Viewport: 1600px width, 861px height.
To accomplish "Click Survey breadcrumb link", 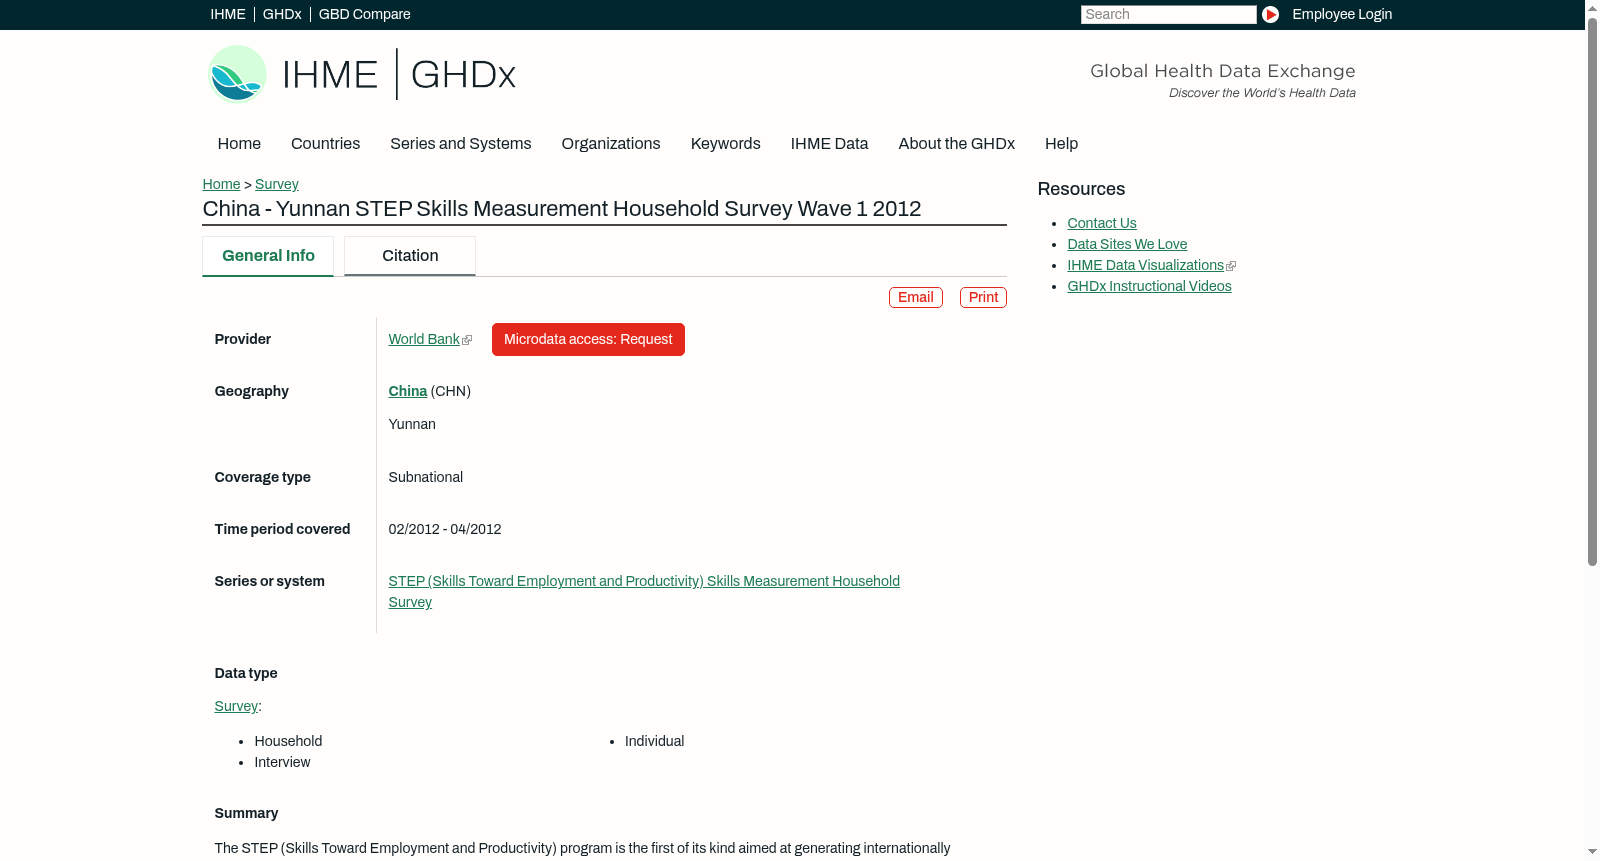I will click(277, 184).
